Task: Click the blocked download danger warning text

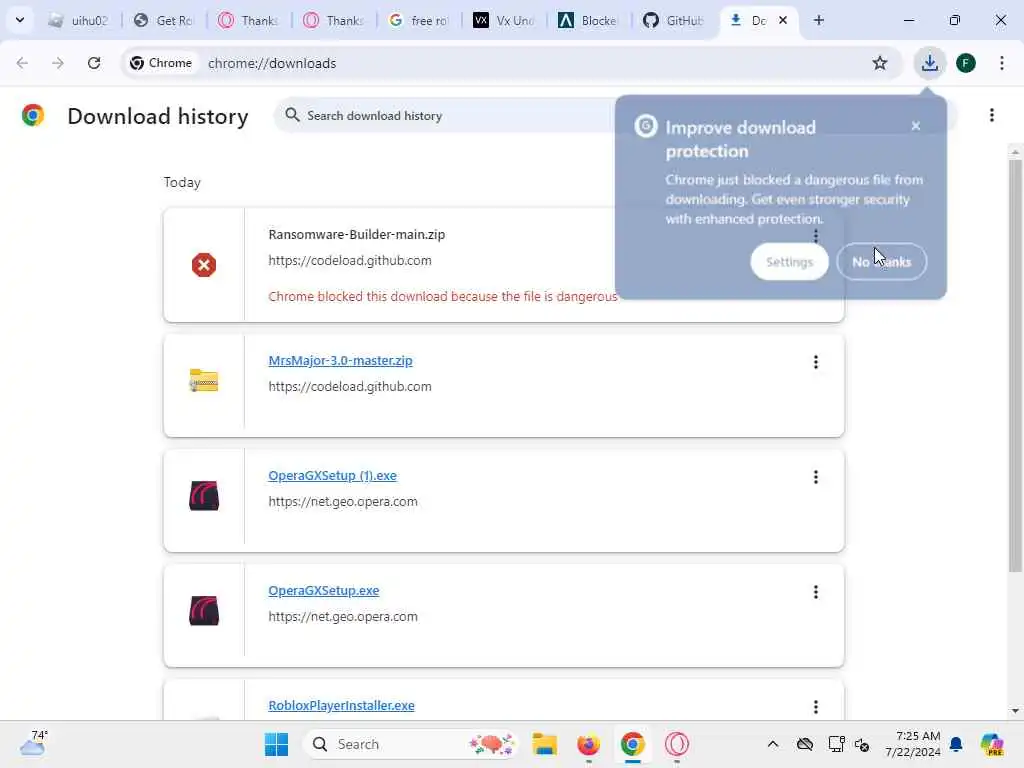Action: (443, 296)
